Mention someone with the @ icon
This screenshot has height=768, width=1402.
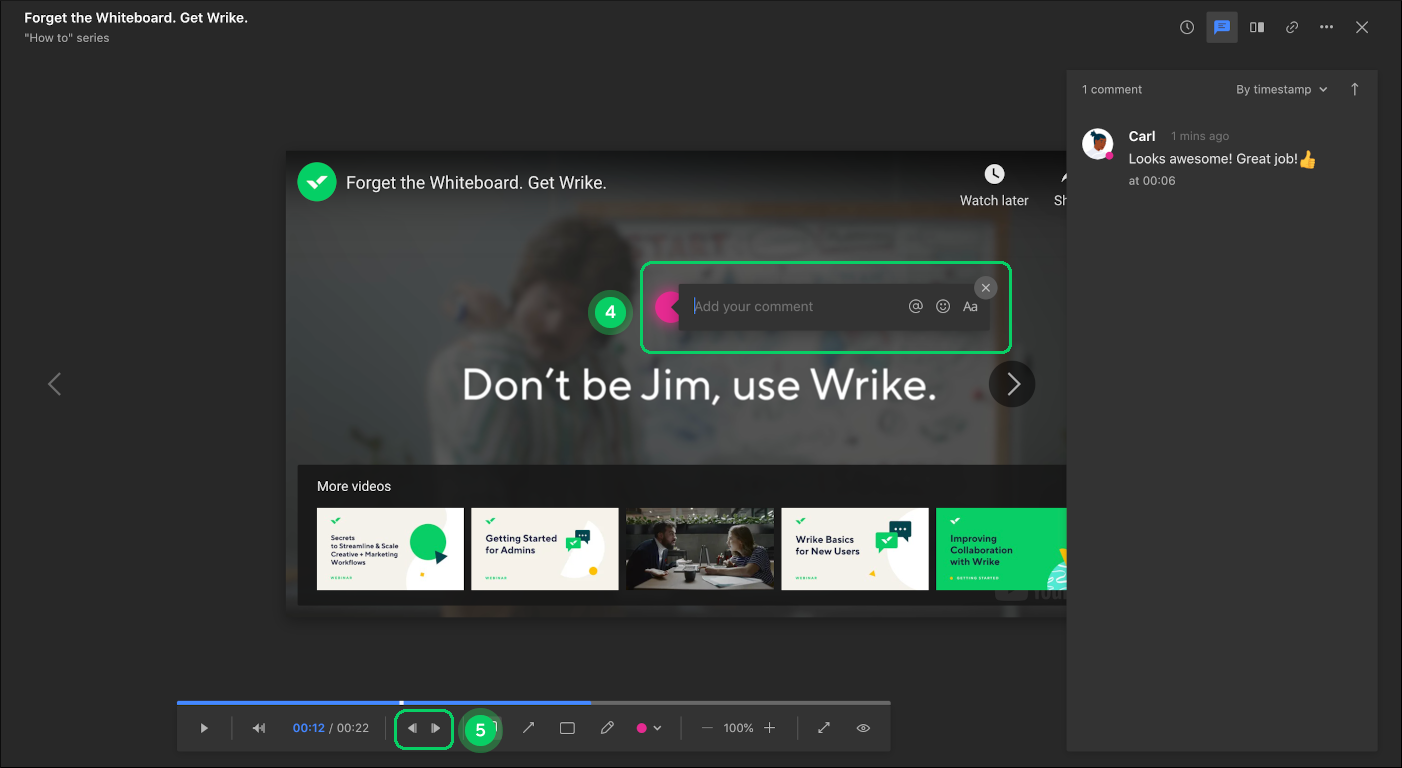tap(915, 307)
